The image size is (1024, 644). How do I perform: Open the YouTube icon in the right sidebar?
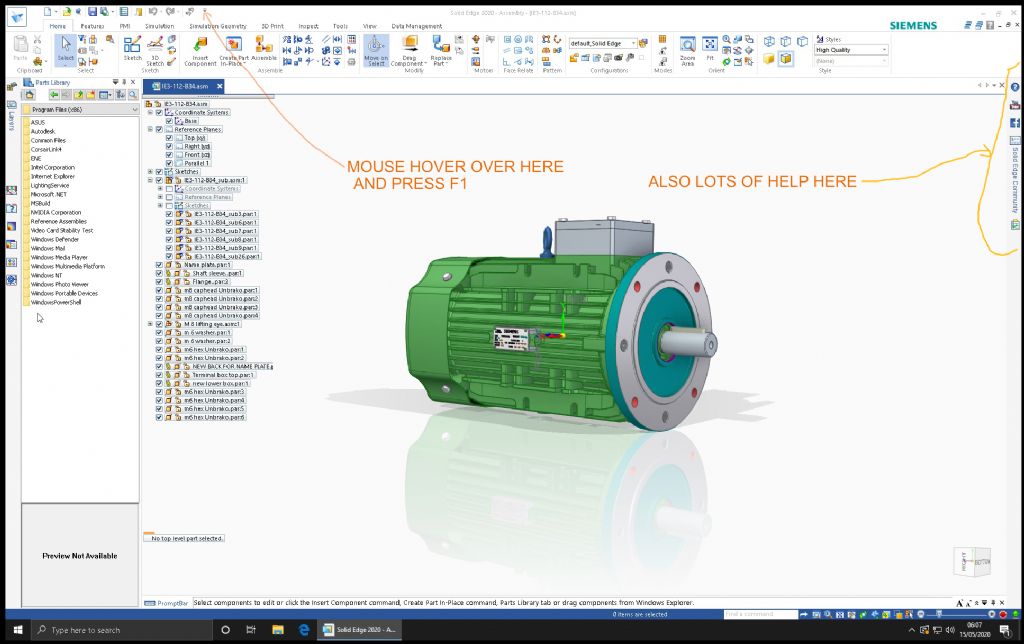pyautogui.click(x=1015, y=105)
